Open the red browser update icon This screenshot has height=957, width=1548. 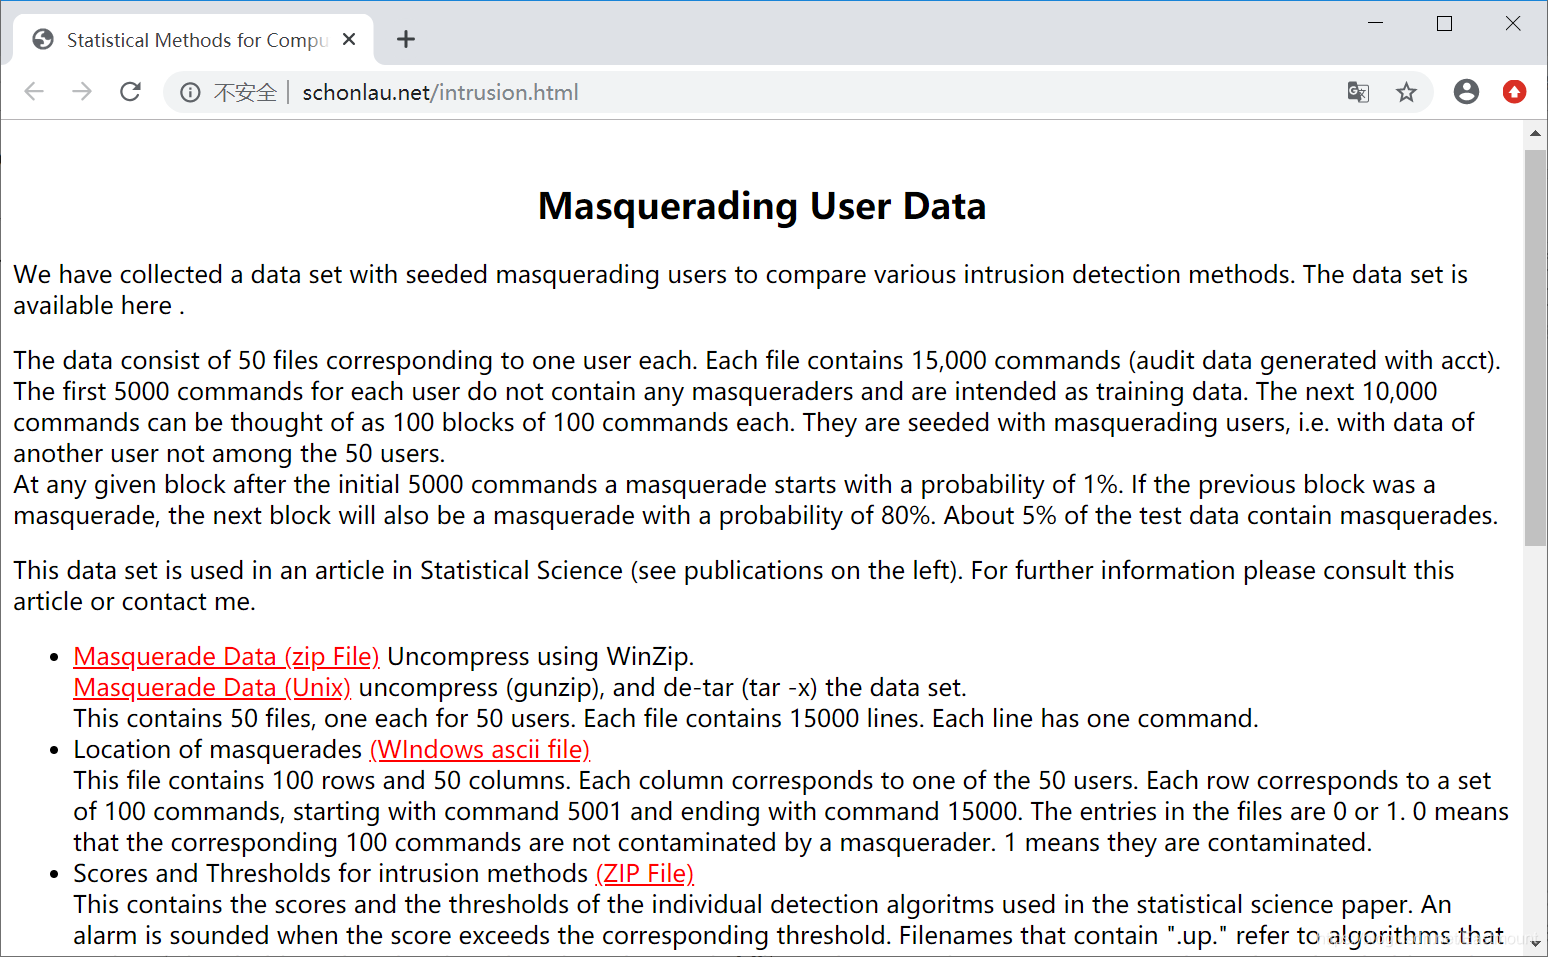(1514, 92)
